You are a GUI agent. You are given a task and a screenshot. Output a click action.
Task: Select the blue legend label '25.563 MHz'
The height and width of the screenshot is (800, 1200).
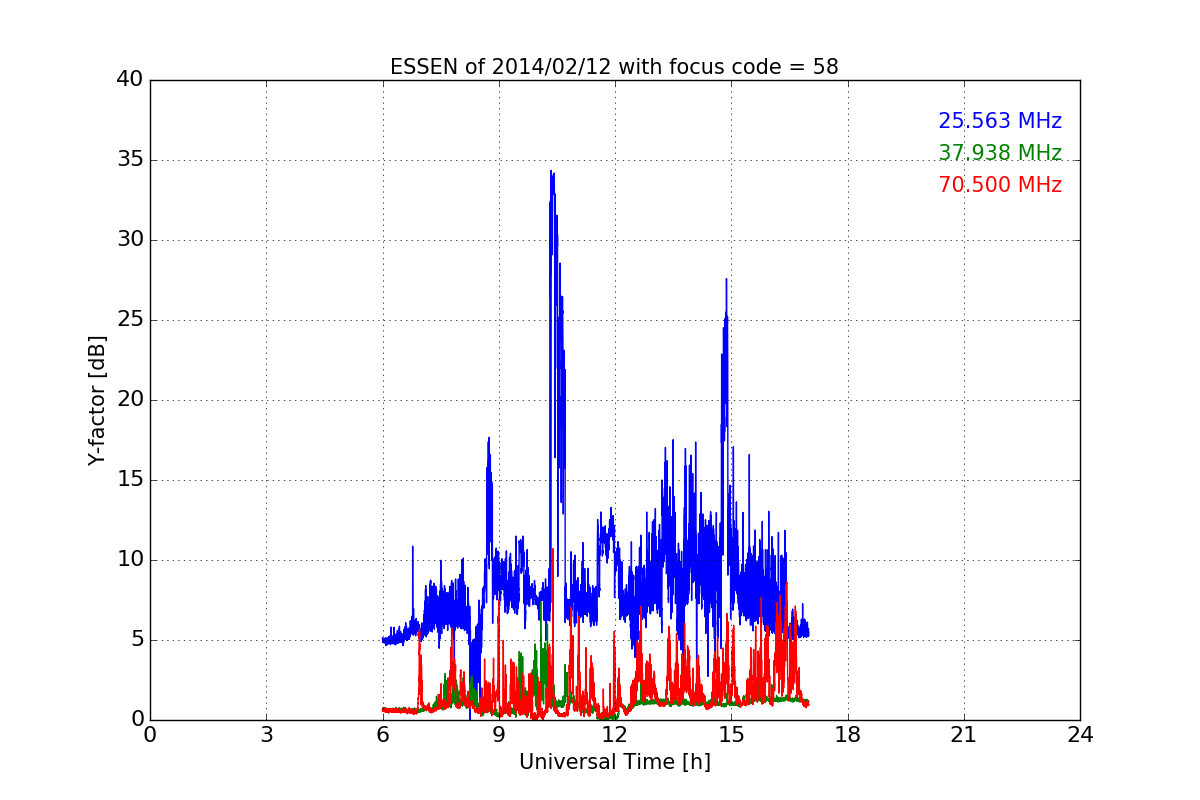click(1000, 121)
